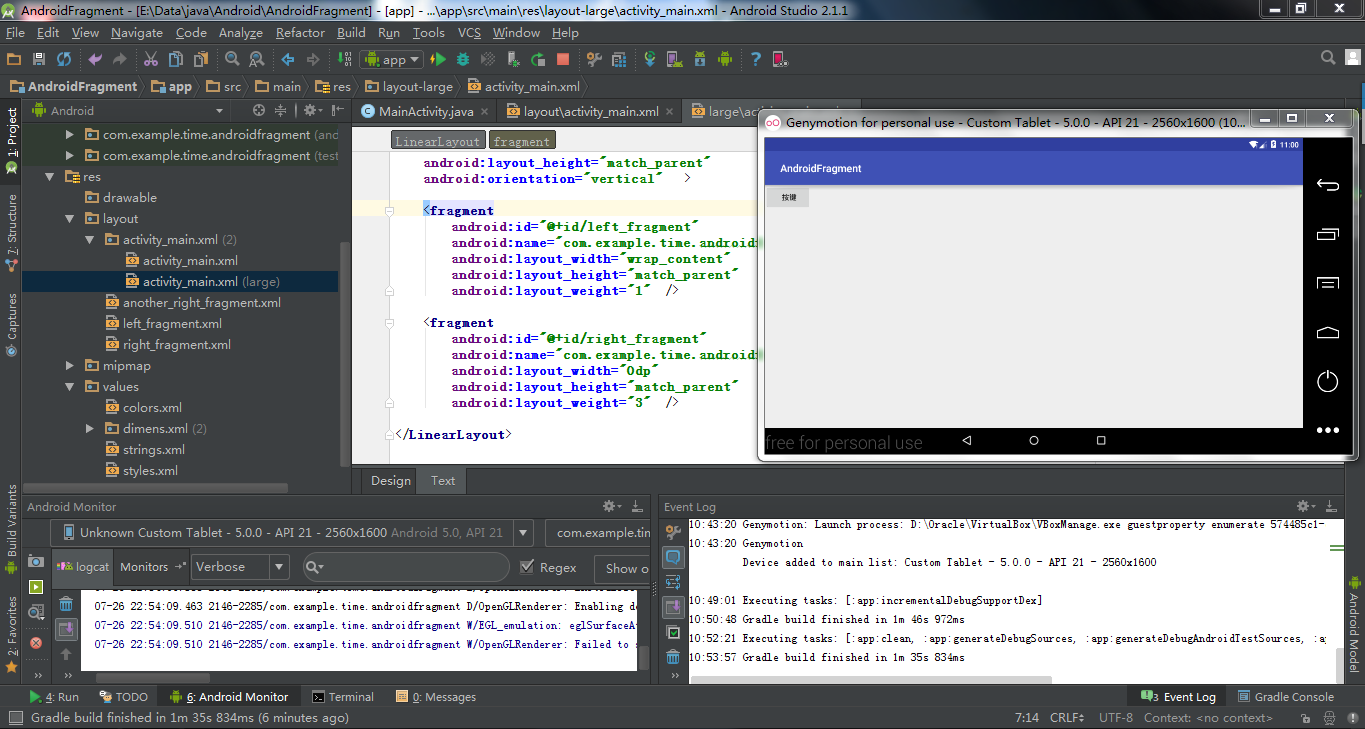Take screenshot with logcat camera icon

(x=36, y=562)
